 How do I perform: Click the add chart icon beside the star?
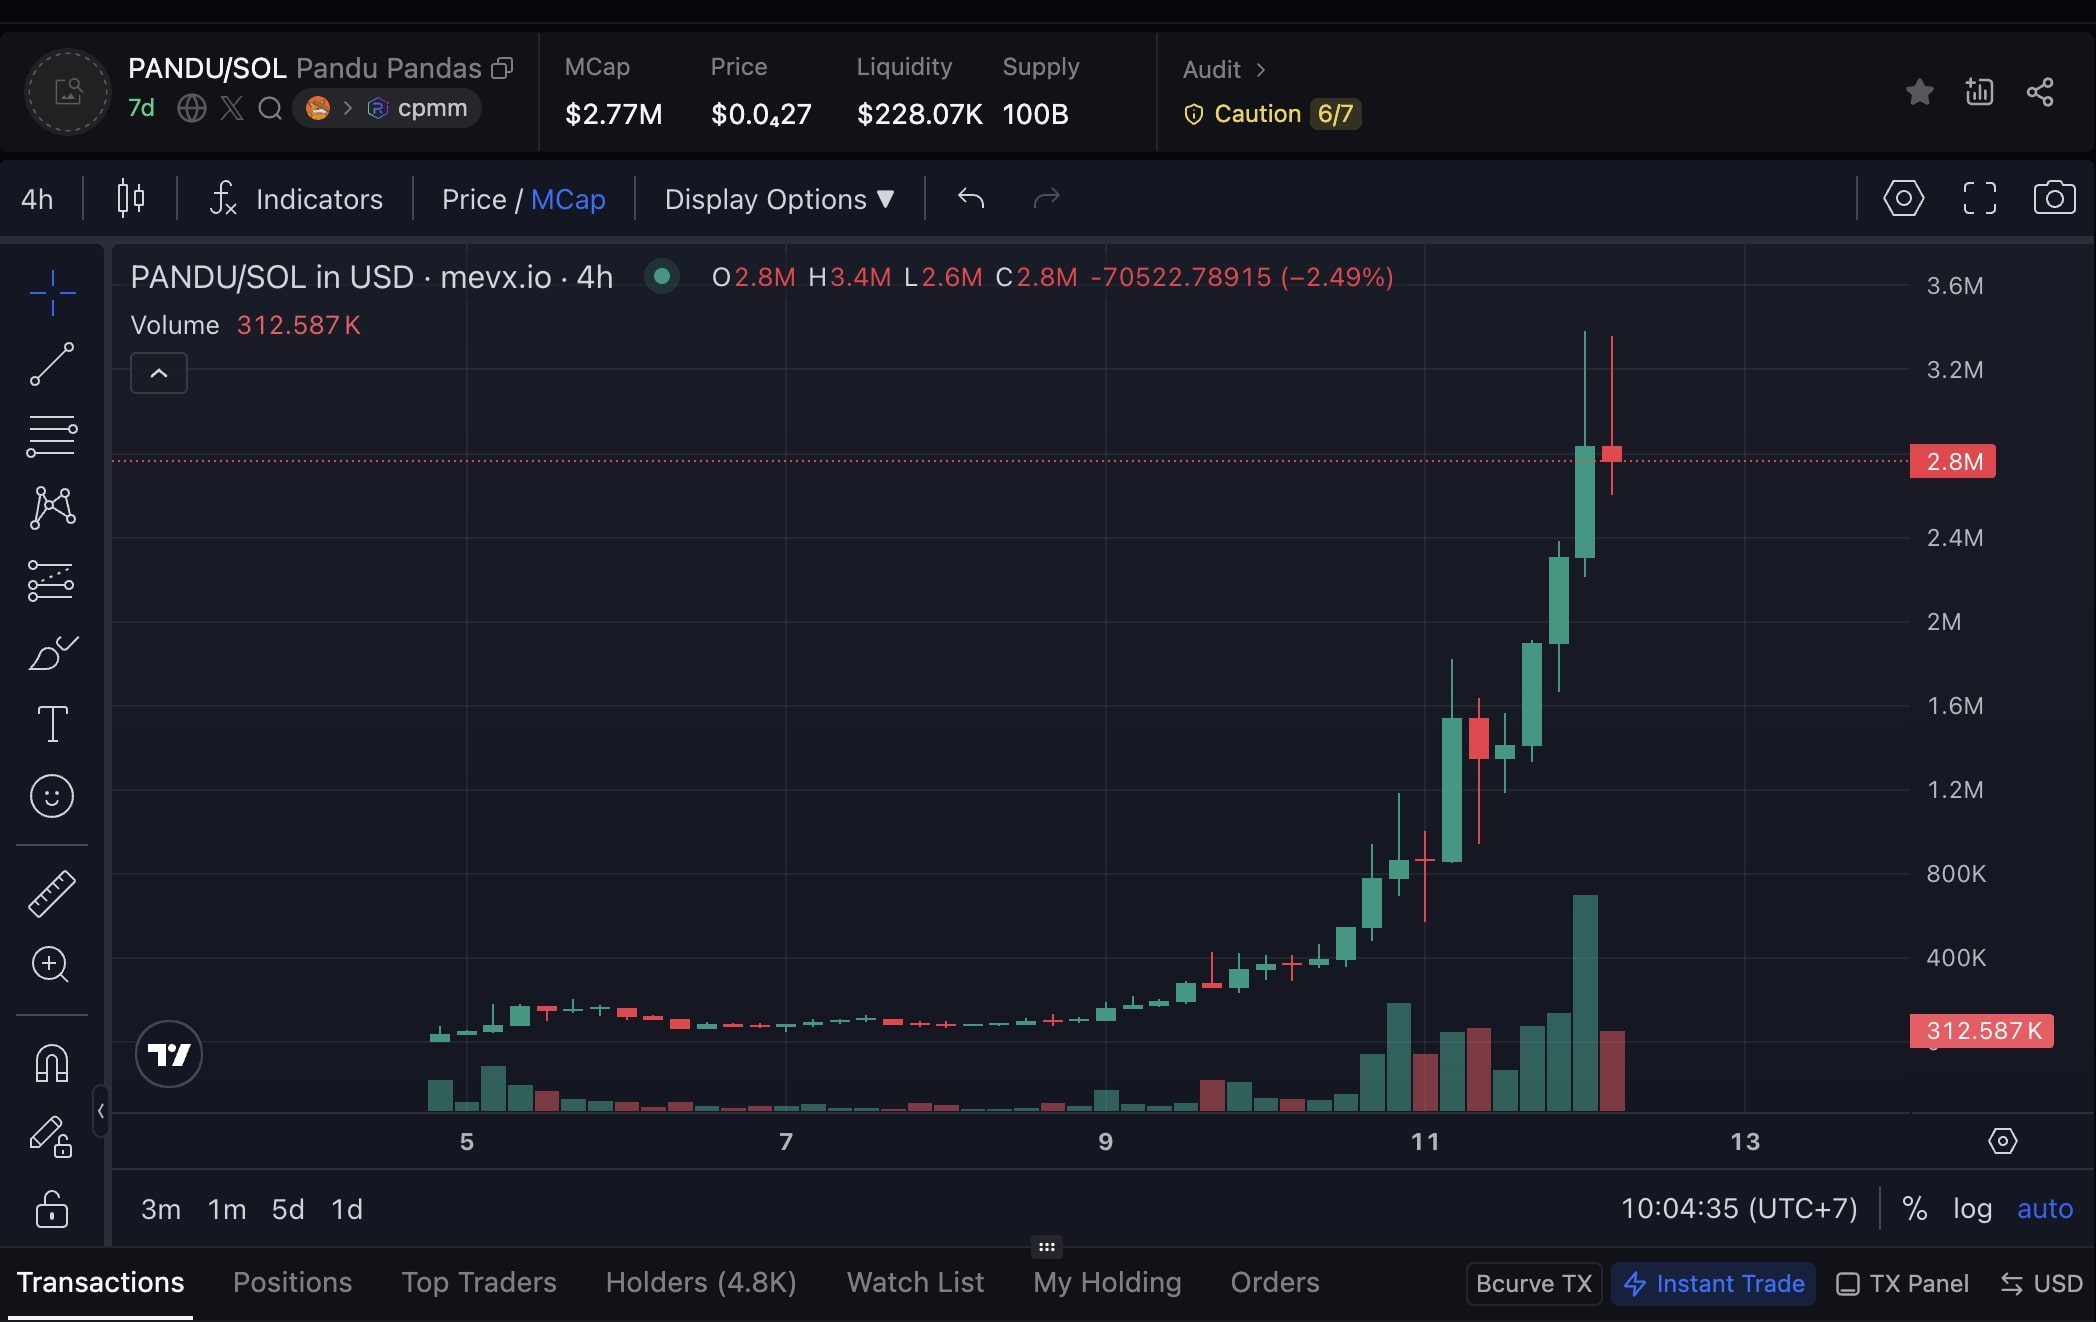pyautogui.click(x=1979, y=92)
